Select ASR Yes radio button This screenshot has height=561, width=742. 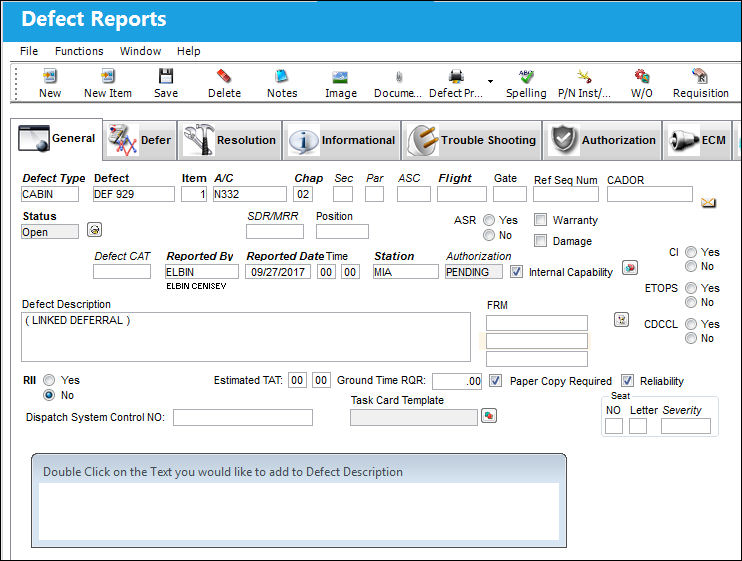489,220
